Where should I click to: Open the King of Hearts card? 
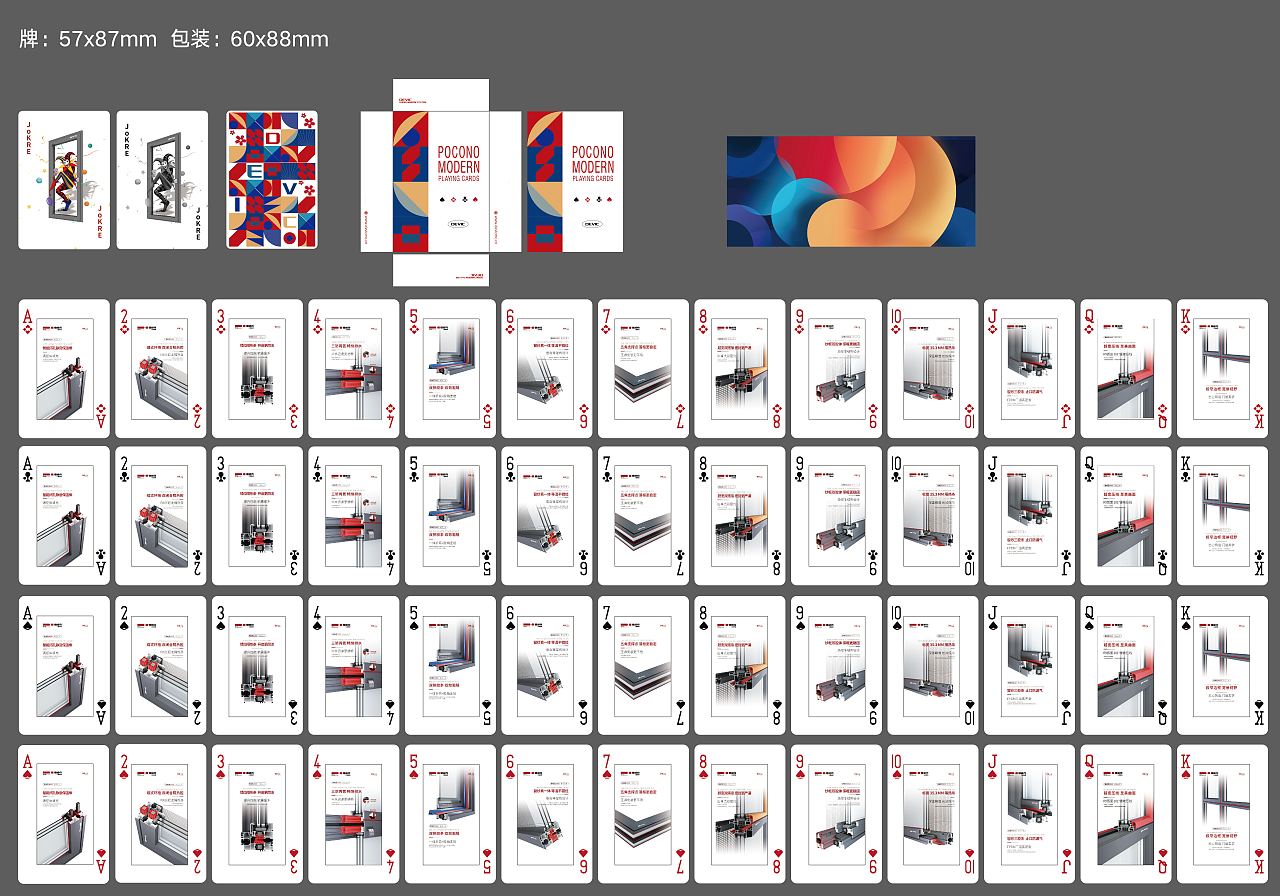(1222, 813)
